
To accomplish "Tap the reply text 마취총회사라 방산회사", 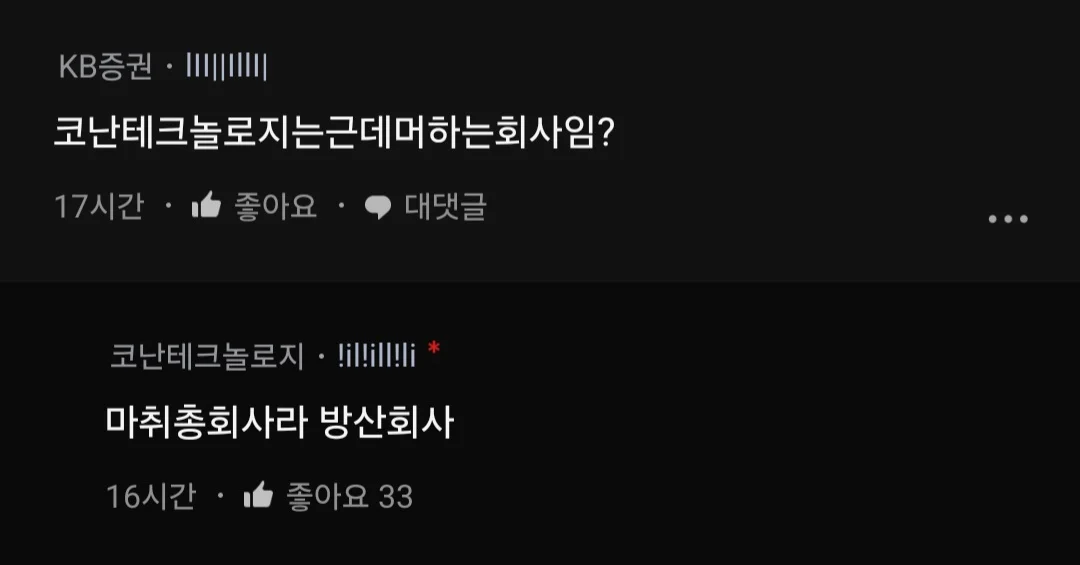I will tap(280, 422).
